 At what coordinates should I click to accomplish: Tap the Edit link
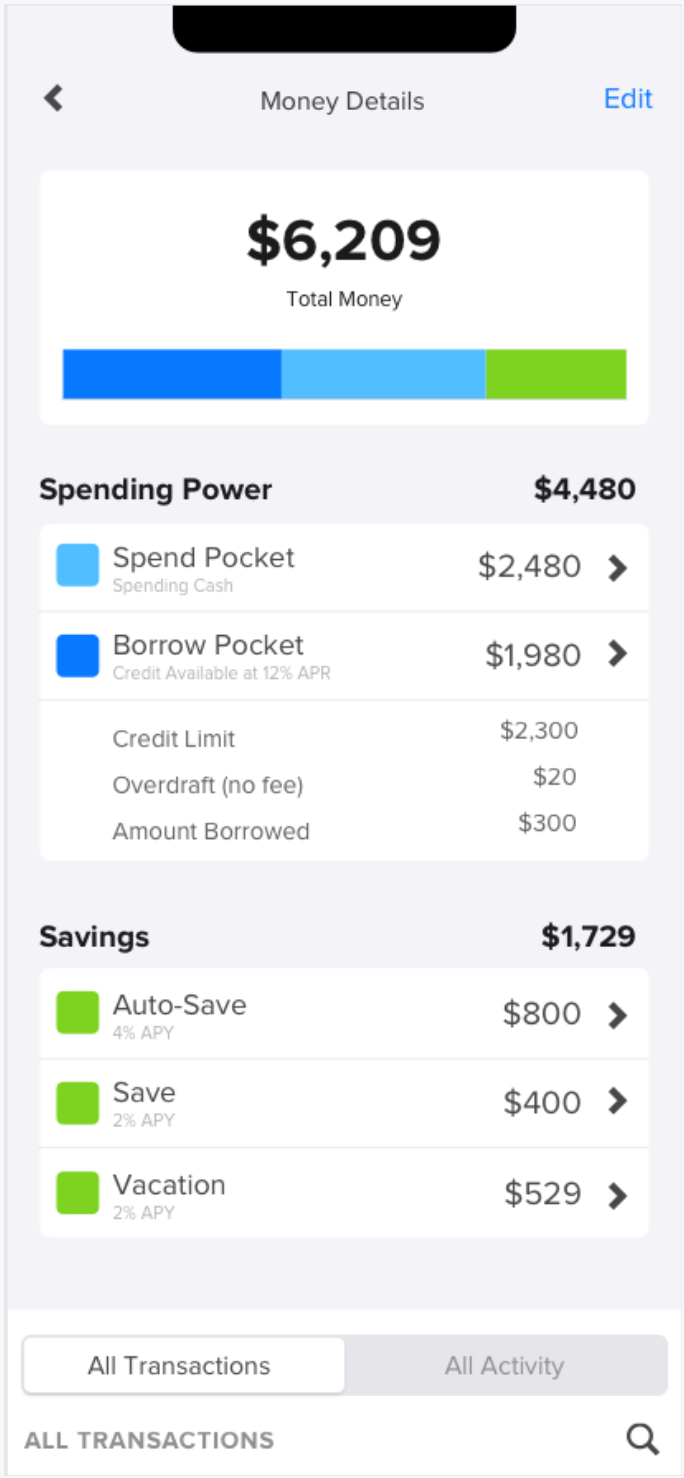coord(628,98)
